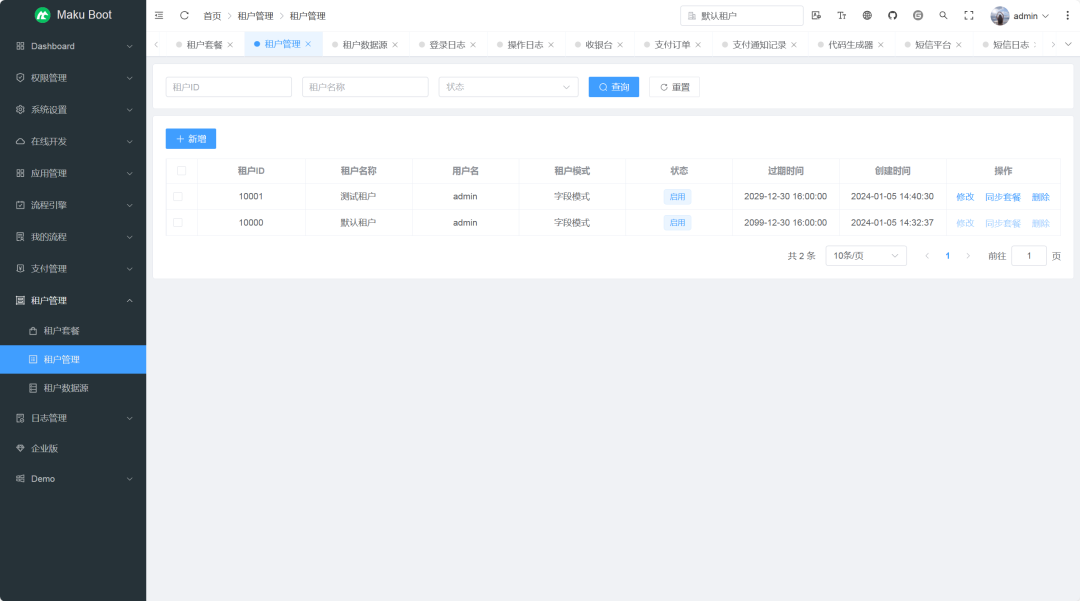Expand the 我的流程 menu
This screenshot has width=1080, height=601.
click(x=73, y=237)
